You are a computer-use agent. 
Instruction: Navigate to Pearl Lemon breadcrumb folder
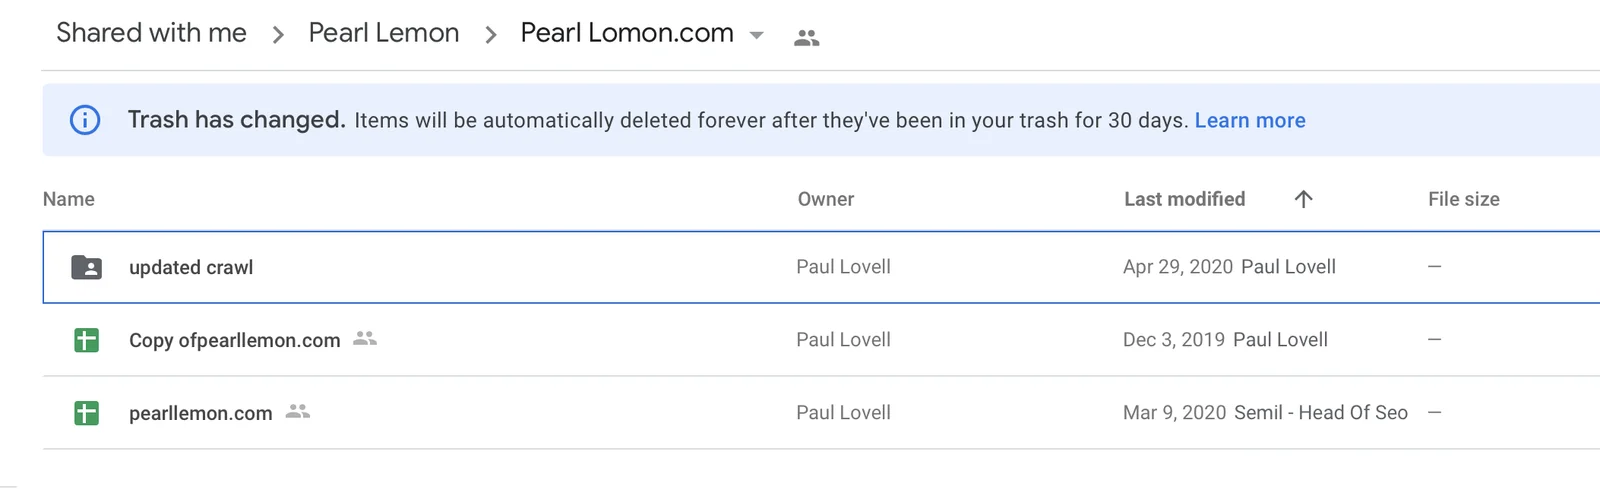tap(384, 33)
